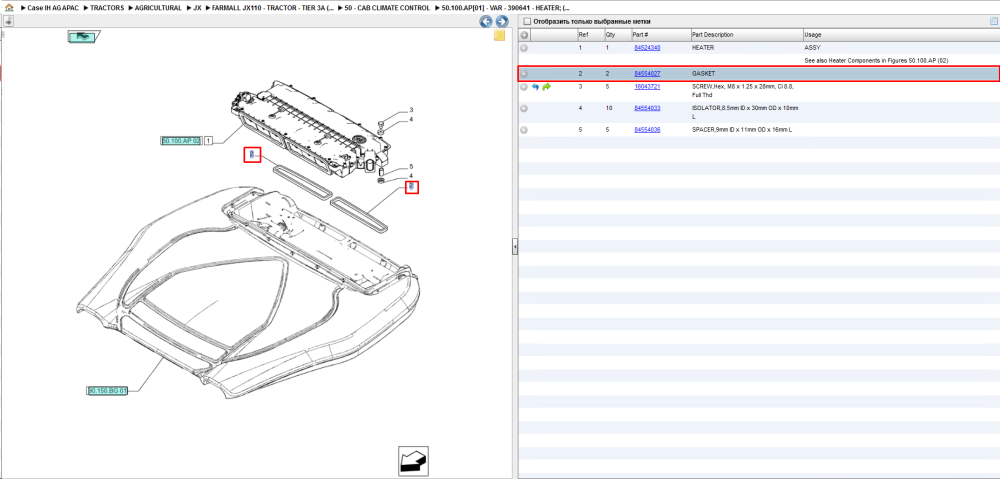Navigate to Case IH AG APAC breadcrumb
This screenshot has height=479, width=1000.
[52, 8]
